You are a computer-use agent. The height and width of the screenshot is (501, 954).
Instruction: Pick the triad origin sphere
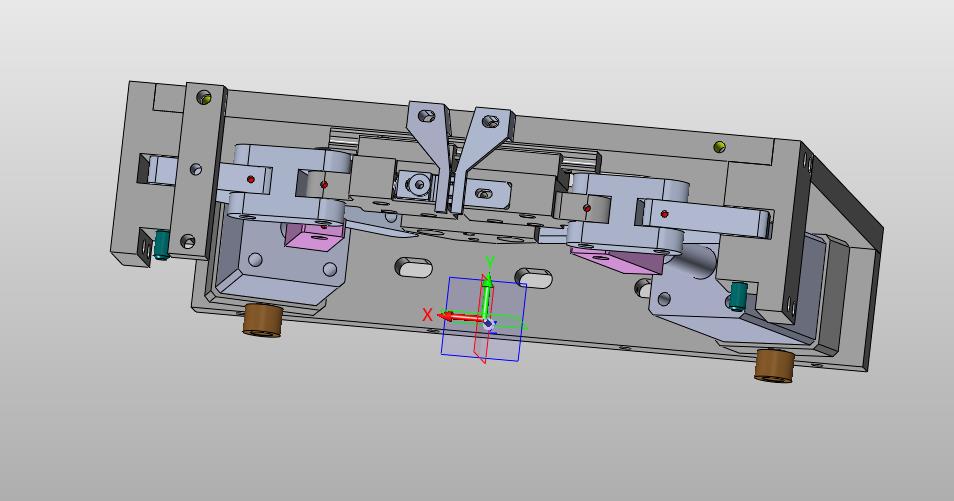click(x=488, y=323)
